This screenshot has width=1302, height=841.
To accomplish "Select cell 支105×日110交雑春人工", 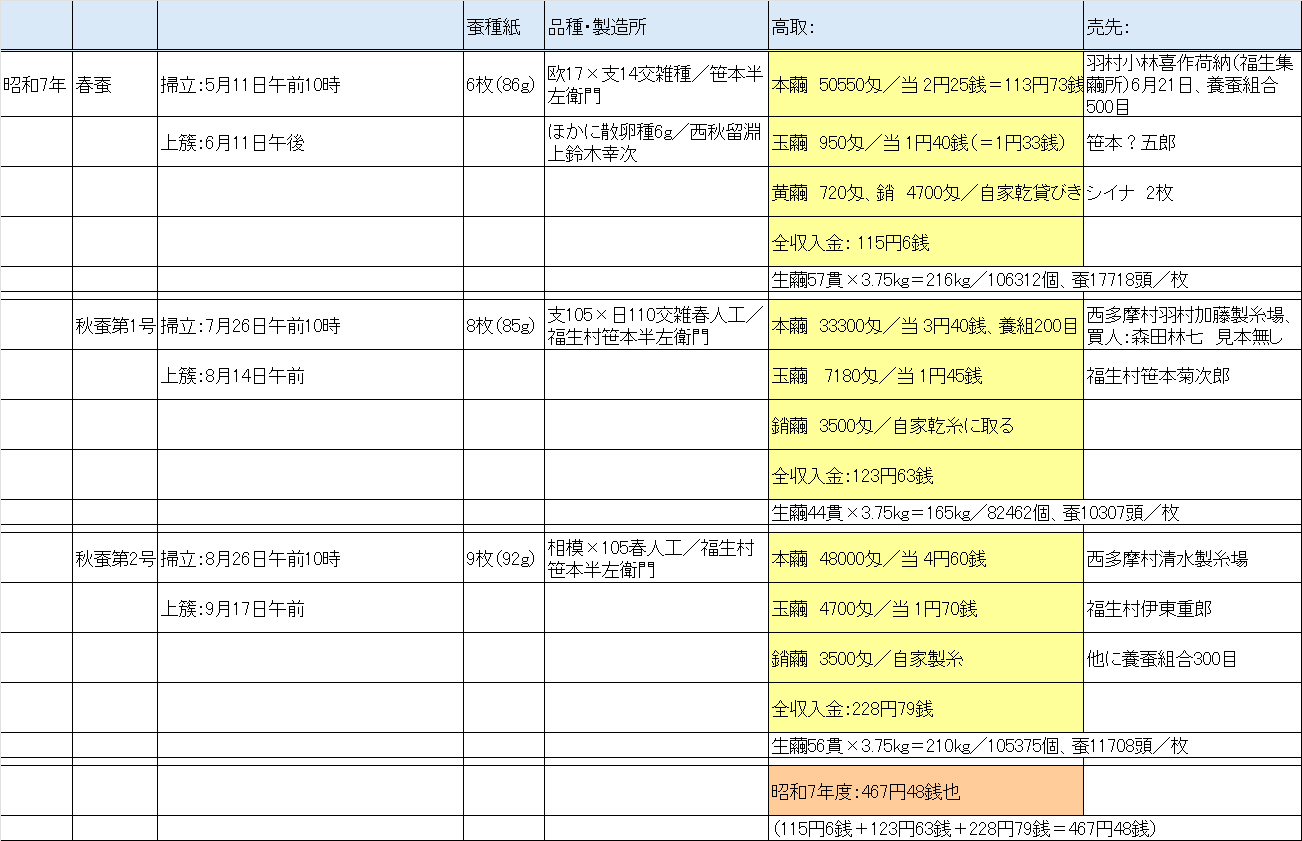I will pyautogui.click(x=656, y=325).
